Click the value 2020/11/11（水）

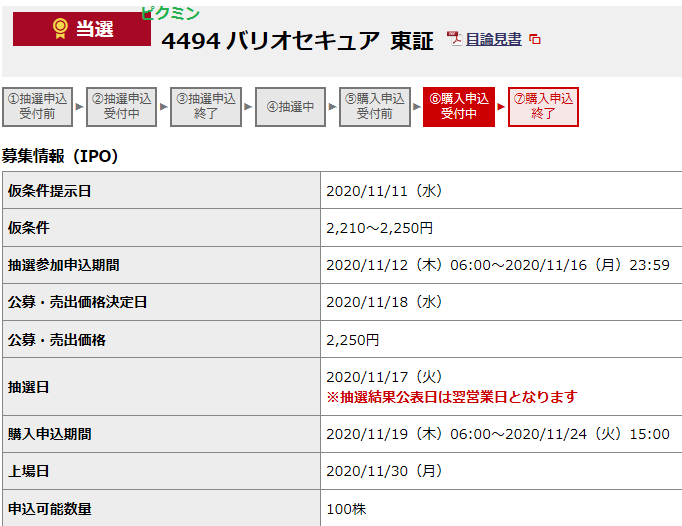click(384, 191)
